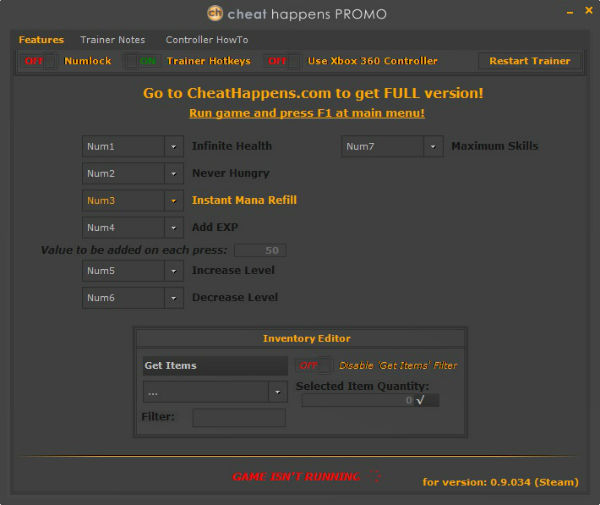Open the Controller HowTo tab
The height and width of the screenshot is (505, 600).
(207, 40)
